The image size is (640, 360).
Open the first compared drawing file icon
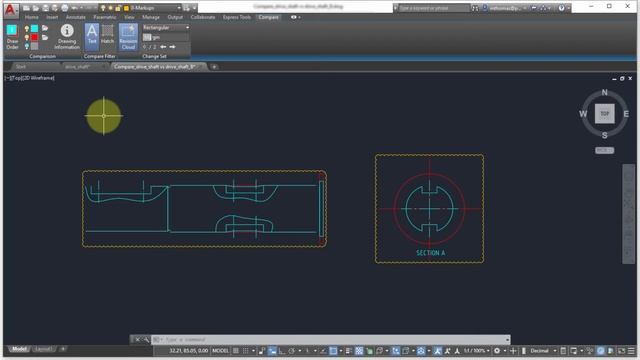(x=45, y=28)
